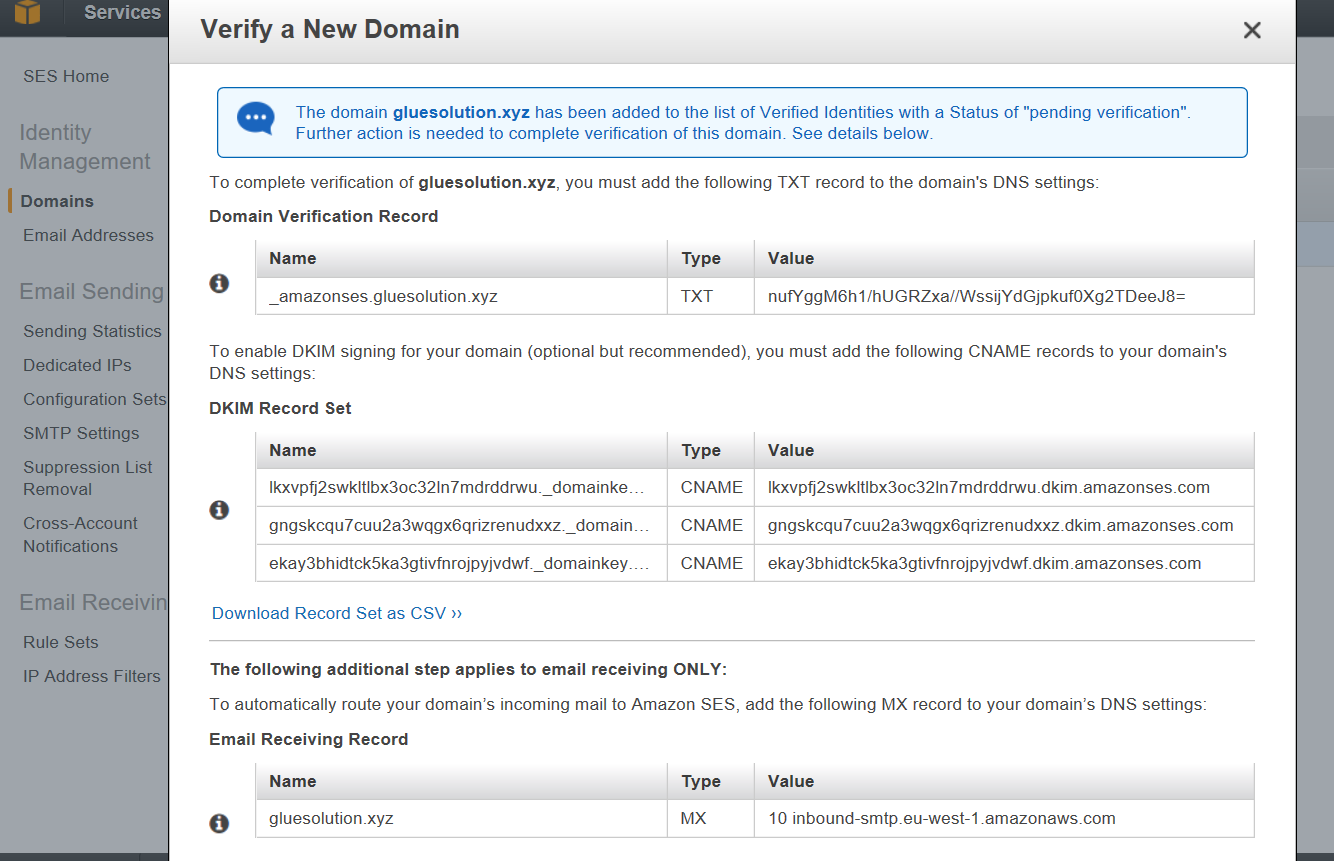The height and width of the screenshot is (861, 1334).
Task: Select value gngskcqu7cuu2a3wqgx6qrizrenudxxz.dkim.amazonses.com
Action: 1004,525
